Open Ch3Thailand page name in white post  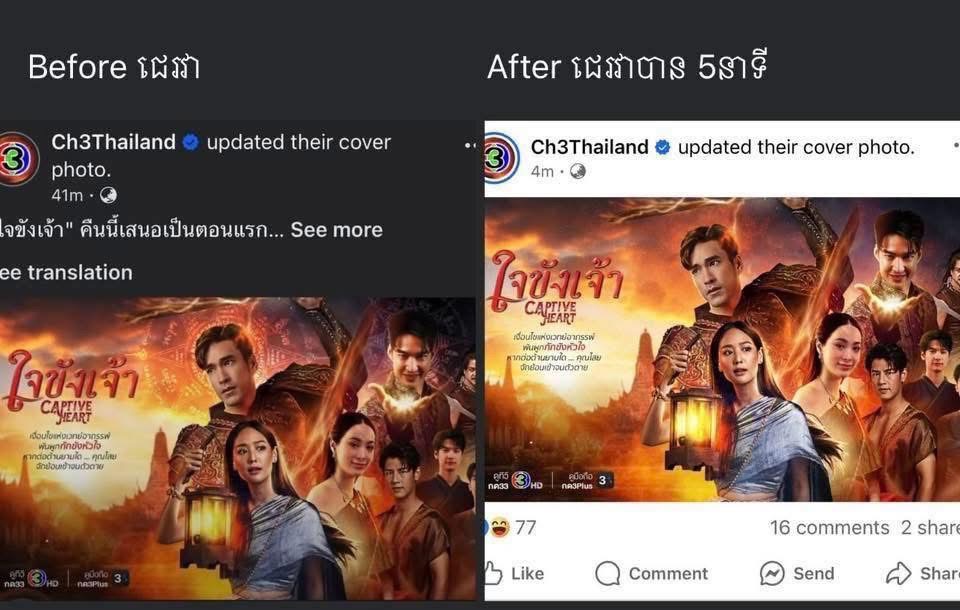click(x=589, y=147)
